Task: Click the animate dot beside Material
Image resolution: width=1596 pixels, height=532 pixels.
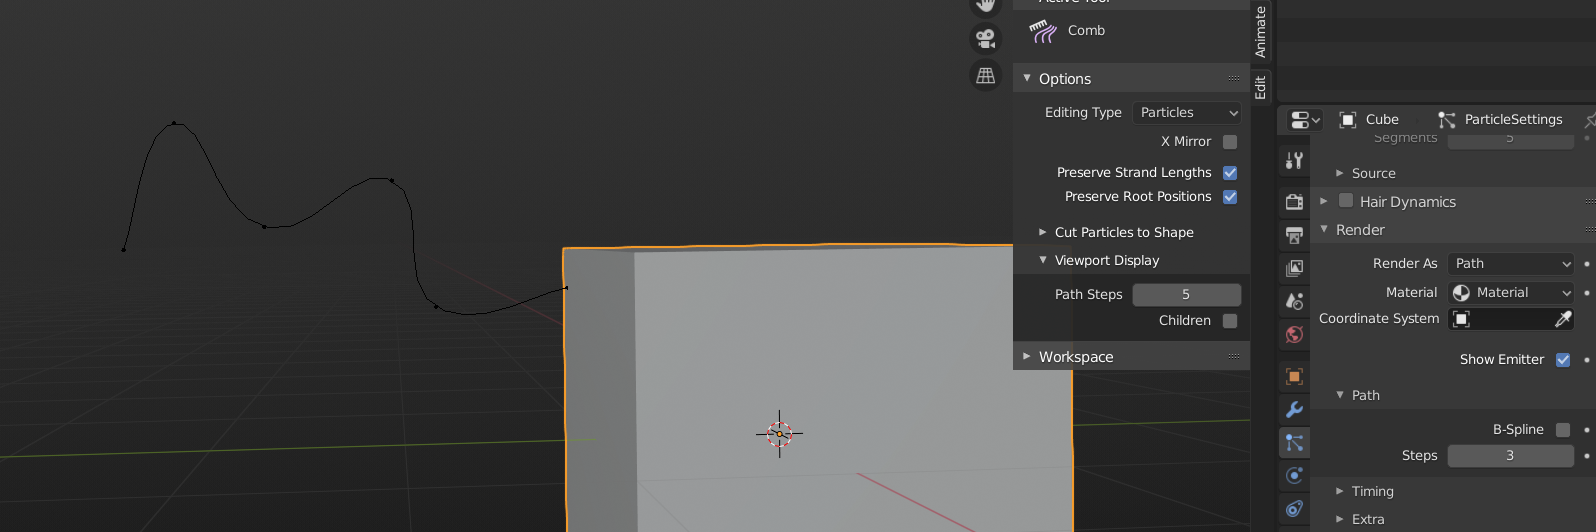Action: pyautogui.click(x=1587, y=293)
